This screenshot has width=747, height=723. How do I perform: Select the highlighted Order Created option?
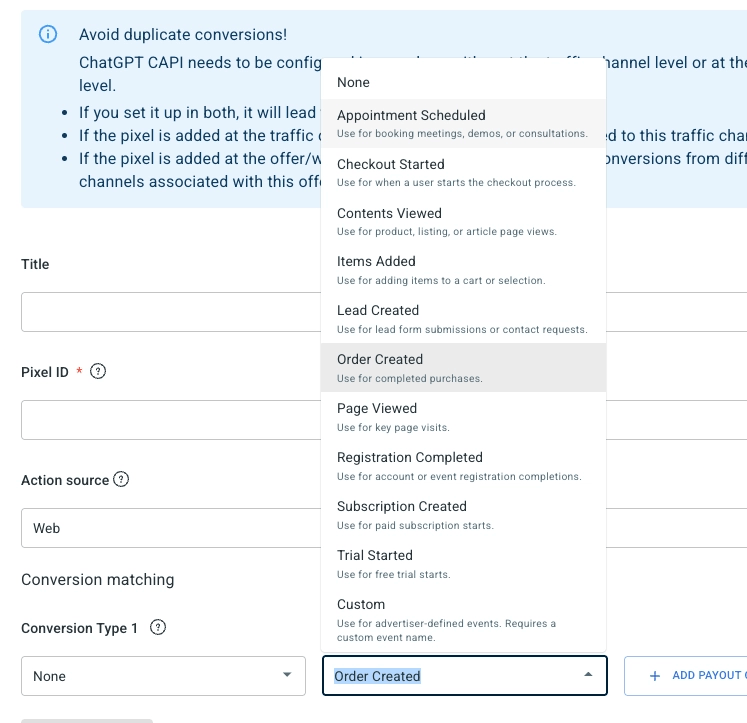coord(464,368)
